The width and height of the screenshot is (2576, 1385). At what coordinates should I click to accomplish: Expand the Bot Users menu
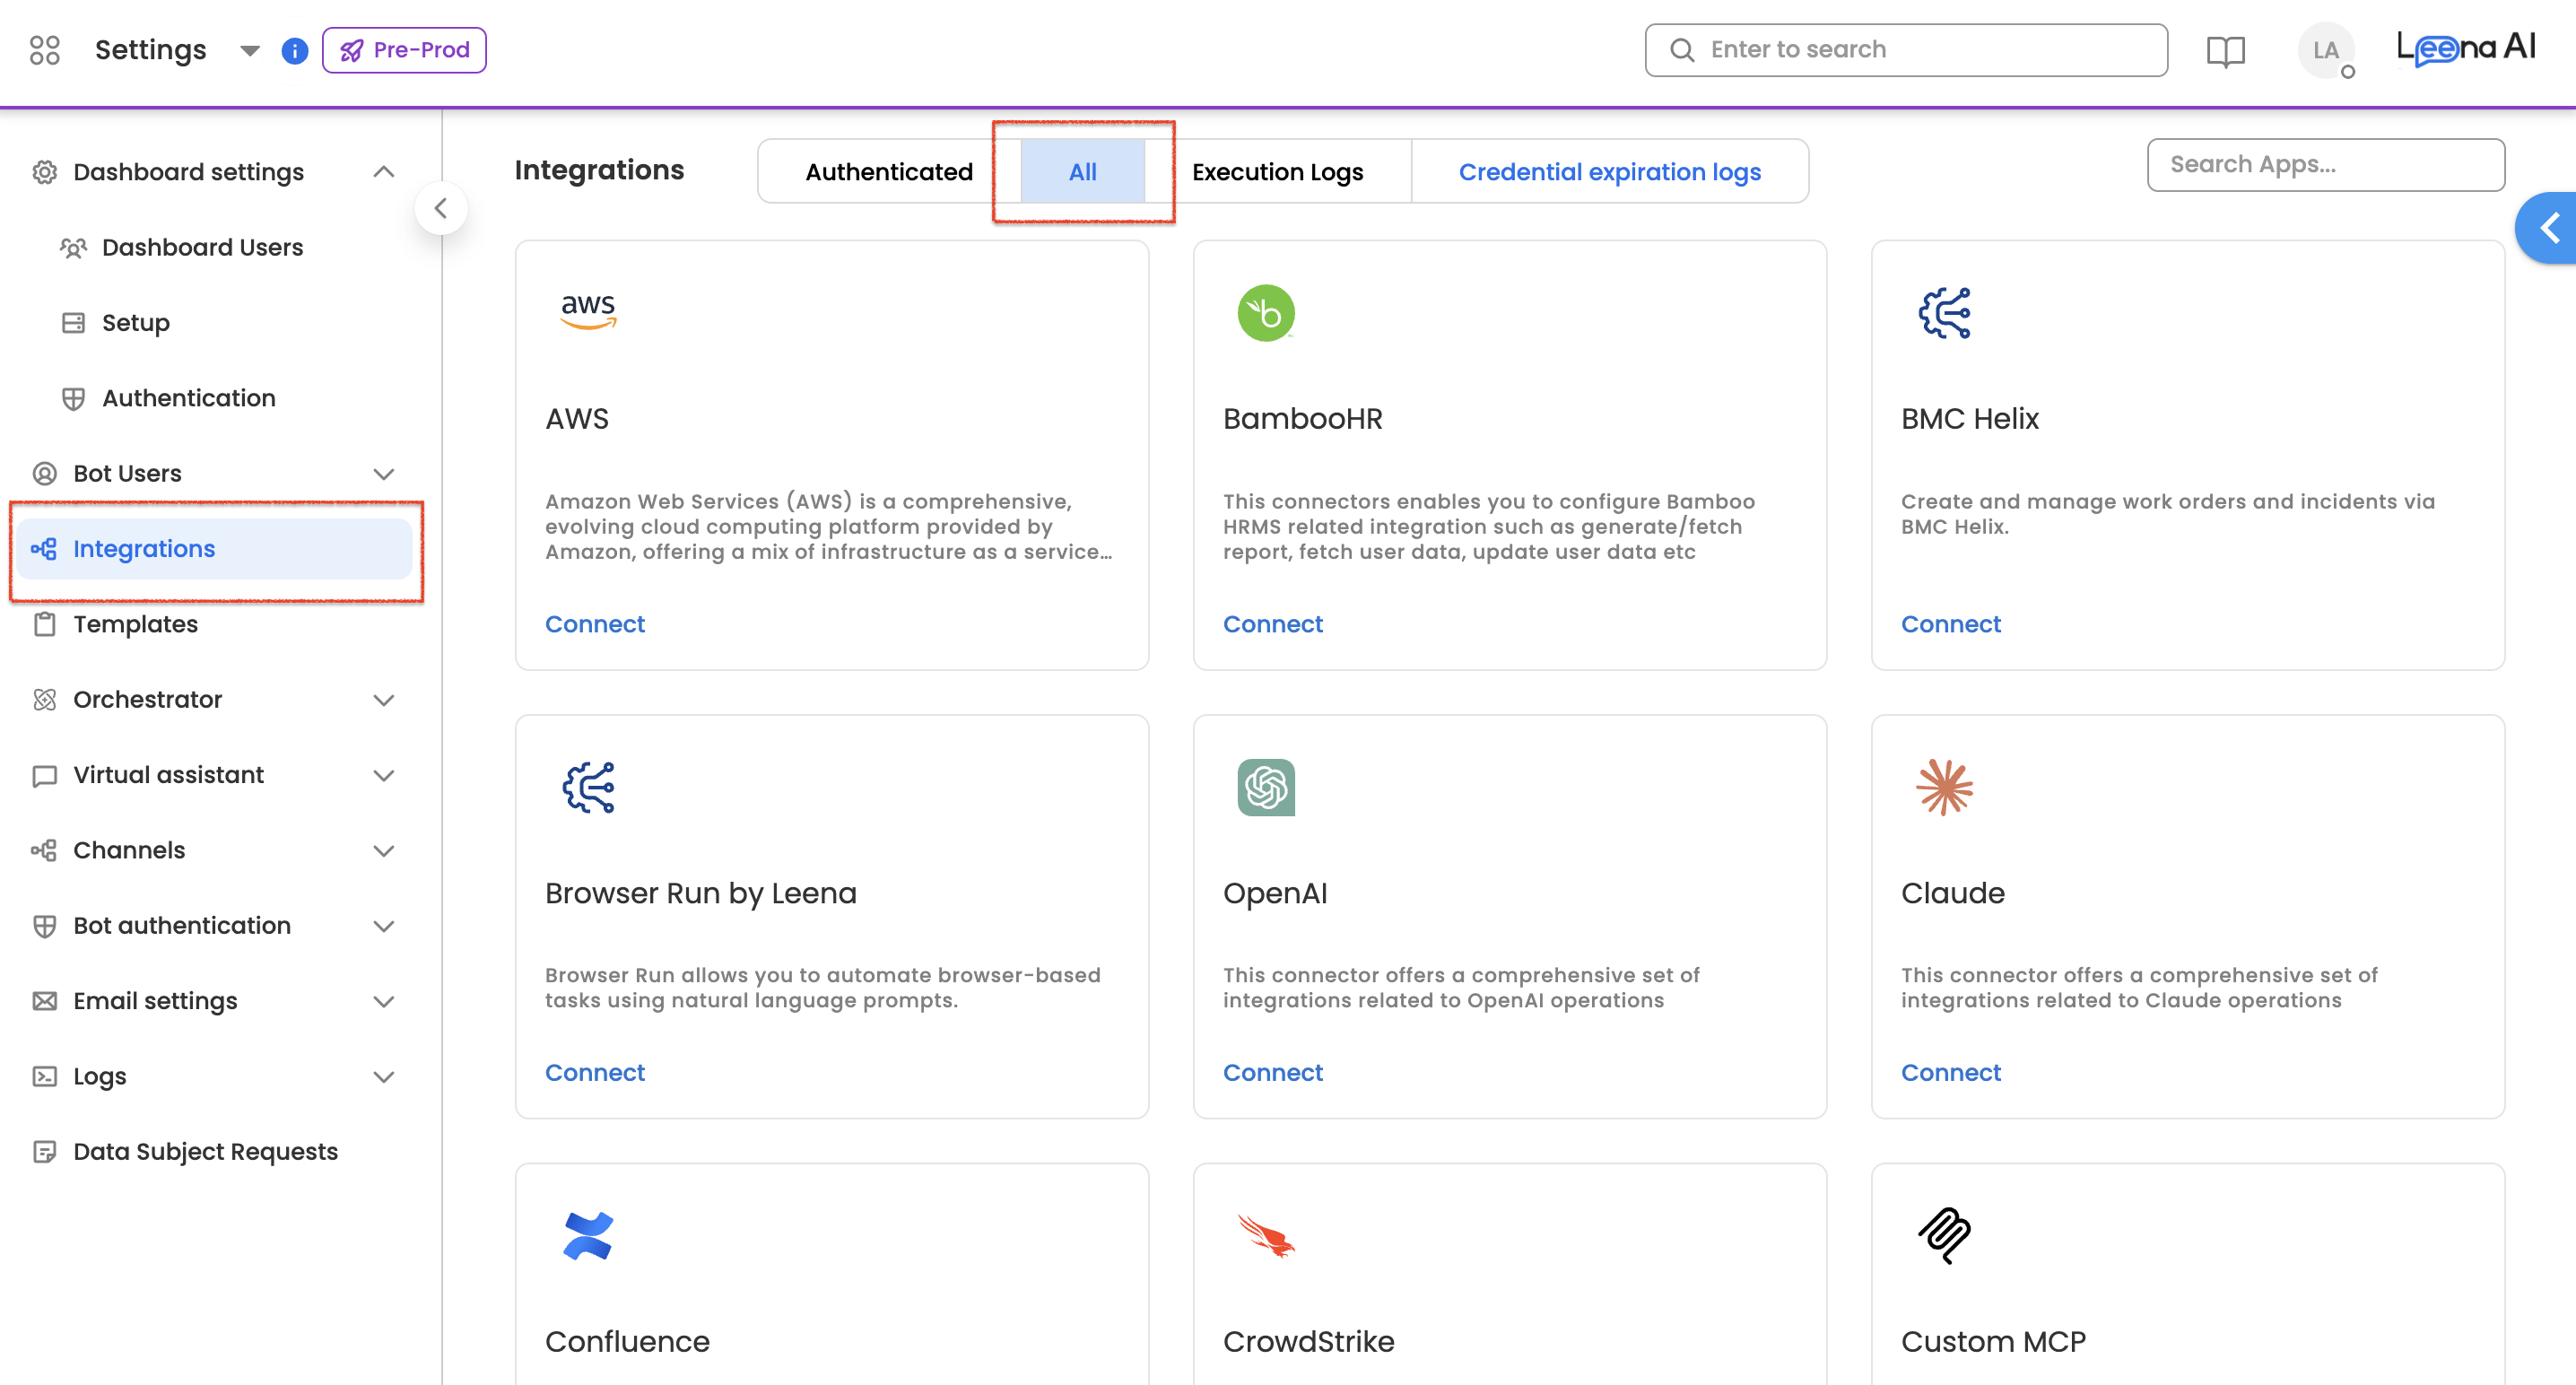point(383,474)
